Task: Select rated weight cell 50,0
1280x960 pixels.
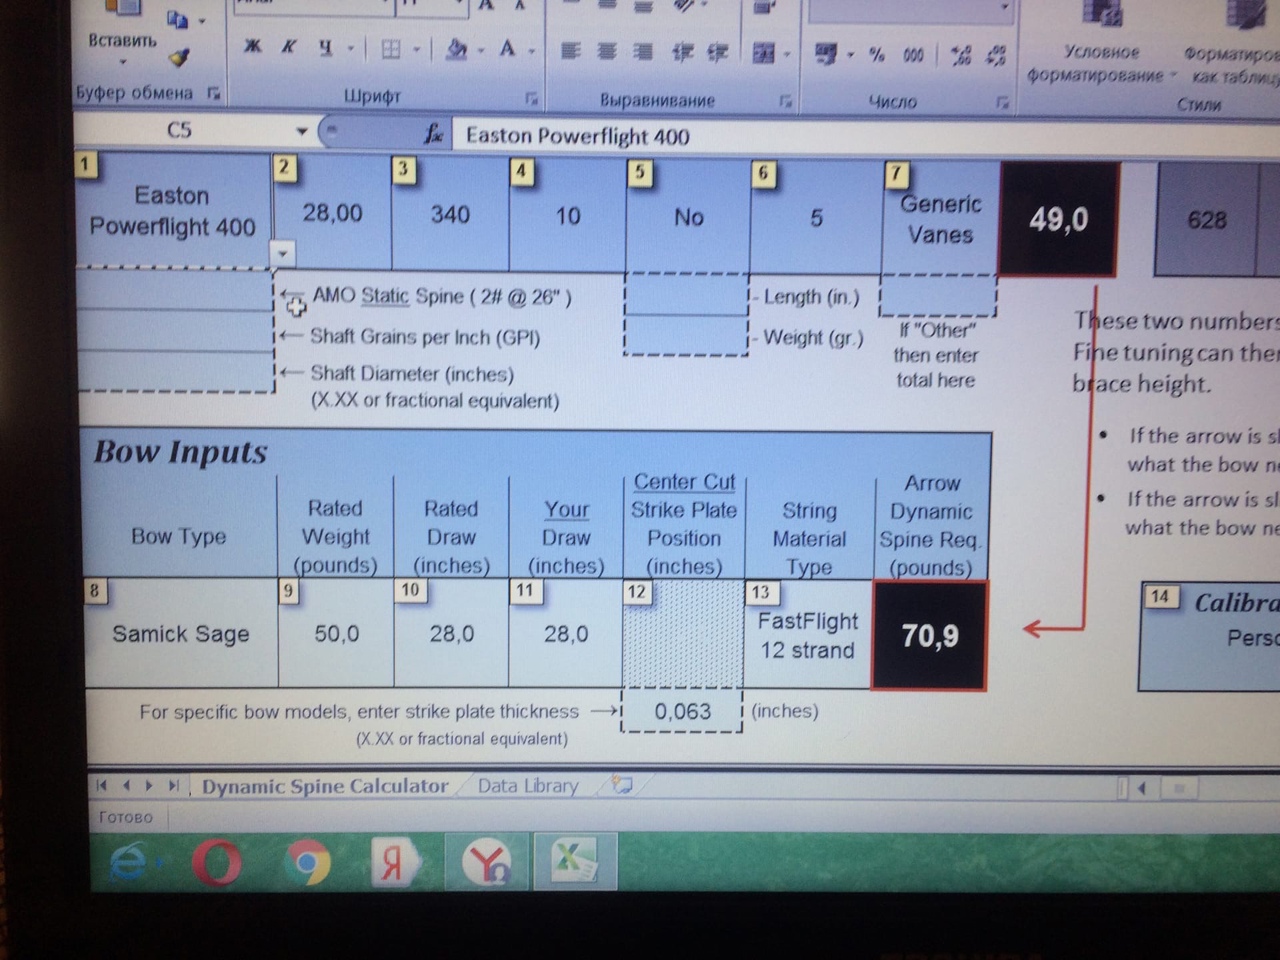Action: pyautogui.click(x=336, y=634)
